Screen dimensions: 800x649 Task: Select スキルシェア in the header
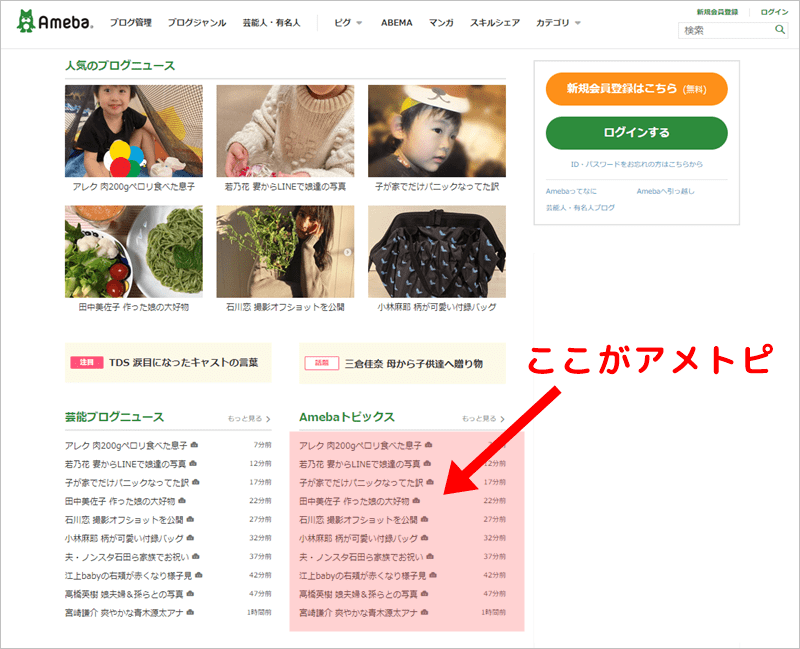coord(495,22)
